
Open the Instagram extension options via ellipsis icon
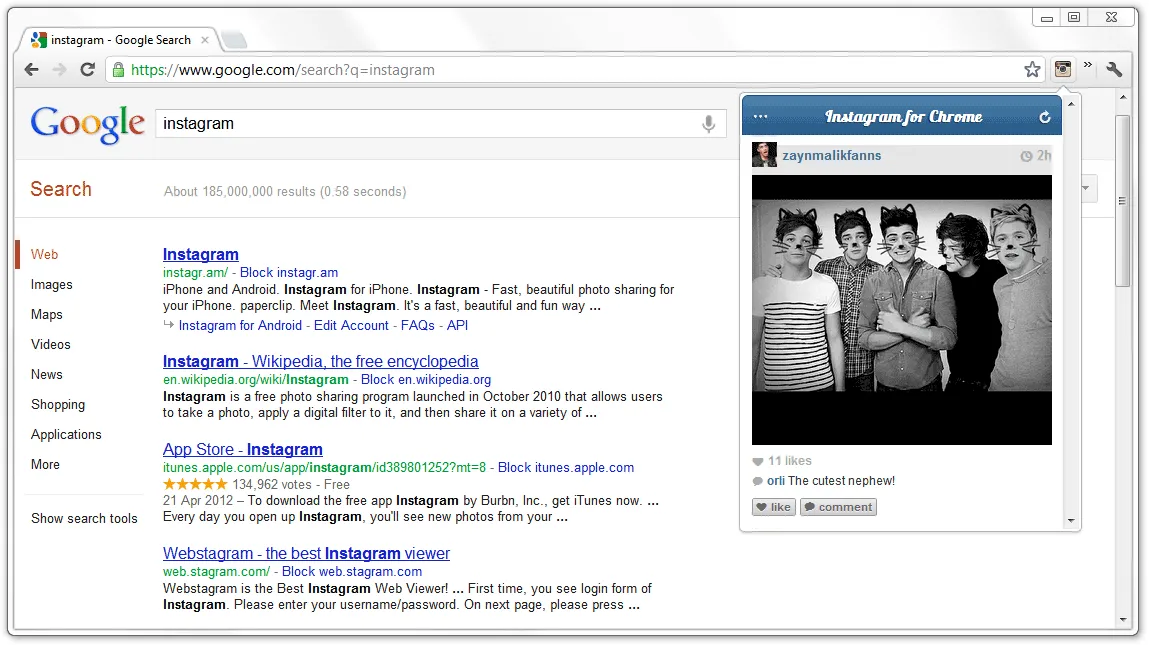point(760,115)
